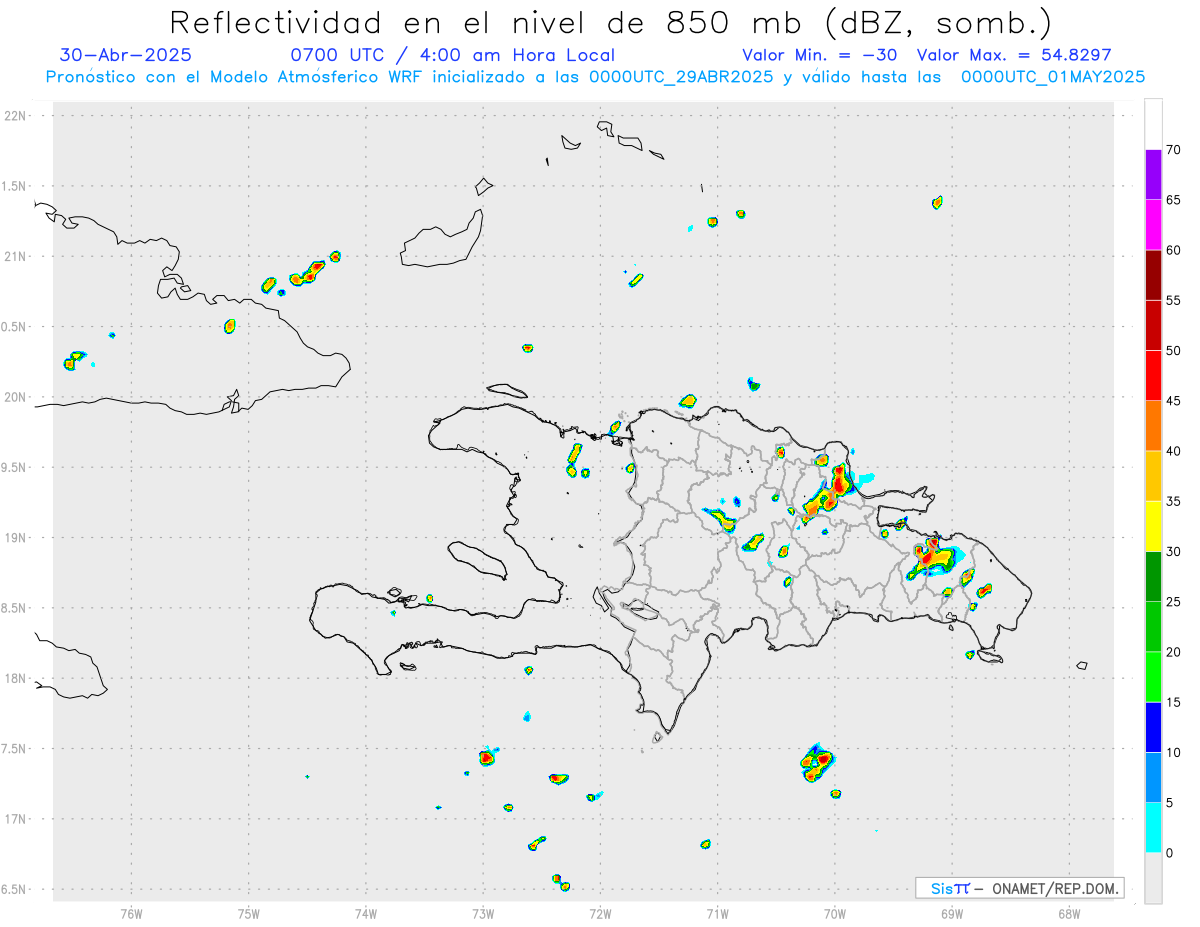Select the colorbar value '35'

coord(1173,501)
